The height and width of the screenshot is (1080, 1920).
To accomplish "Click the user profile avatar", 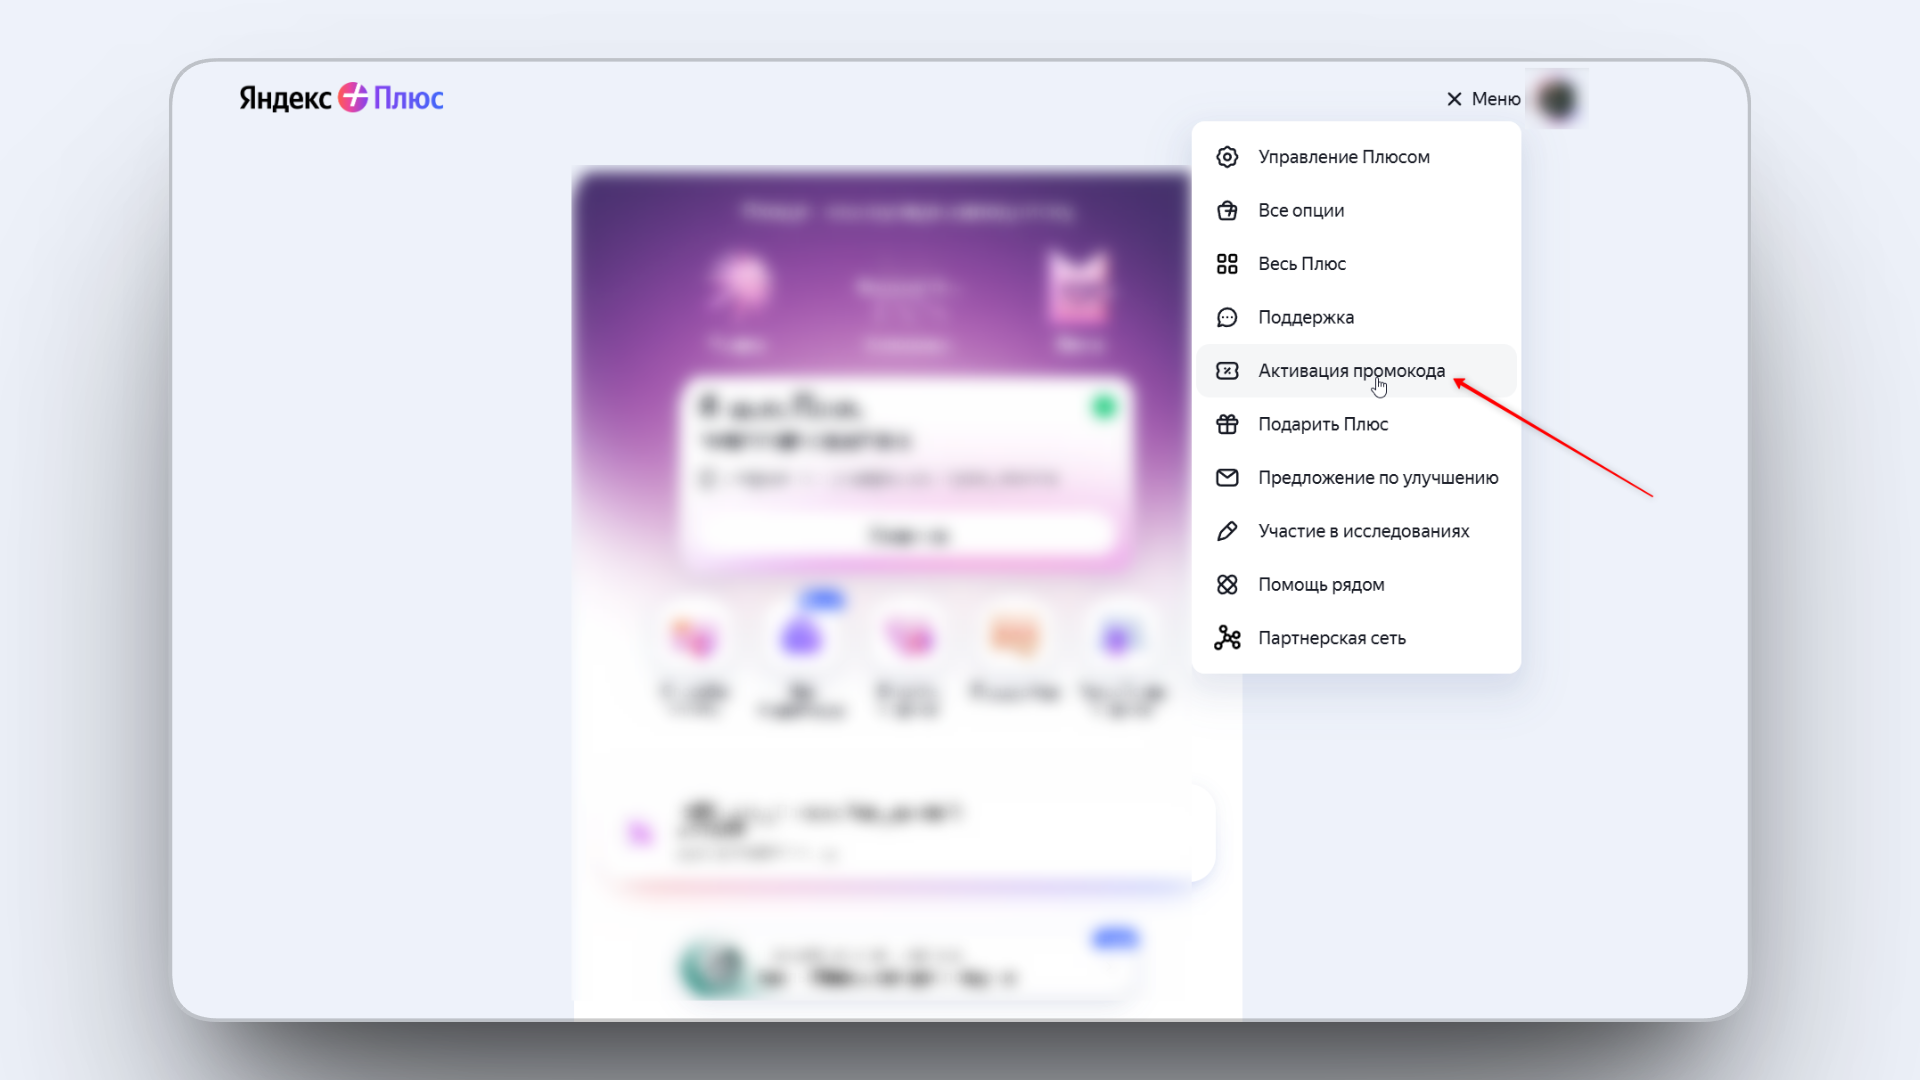I will (1558, 99).
